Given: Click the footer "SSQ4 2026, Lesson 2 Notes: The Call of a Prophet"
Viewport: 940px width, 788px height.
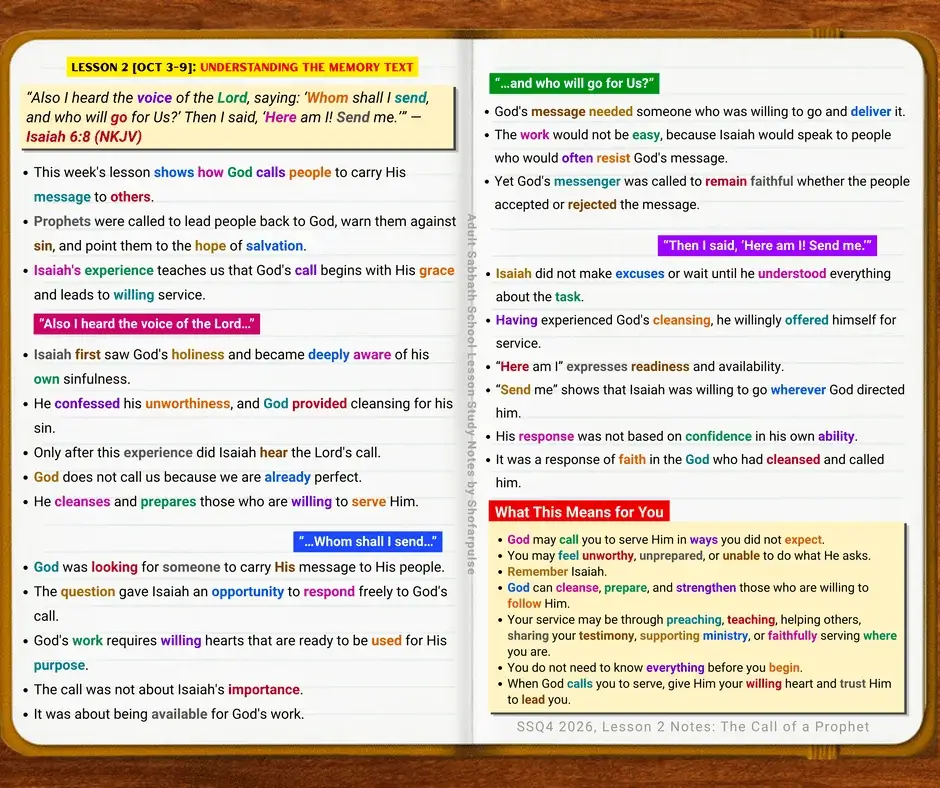Looking at the screenshot, I should pyautogui.click(x=693, y=727).
